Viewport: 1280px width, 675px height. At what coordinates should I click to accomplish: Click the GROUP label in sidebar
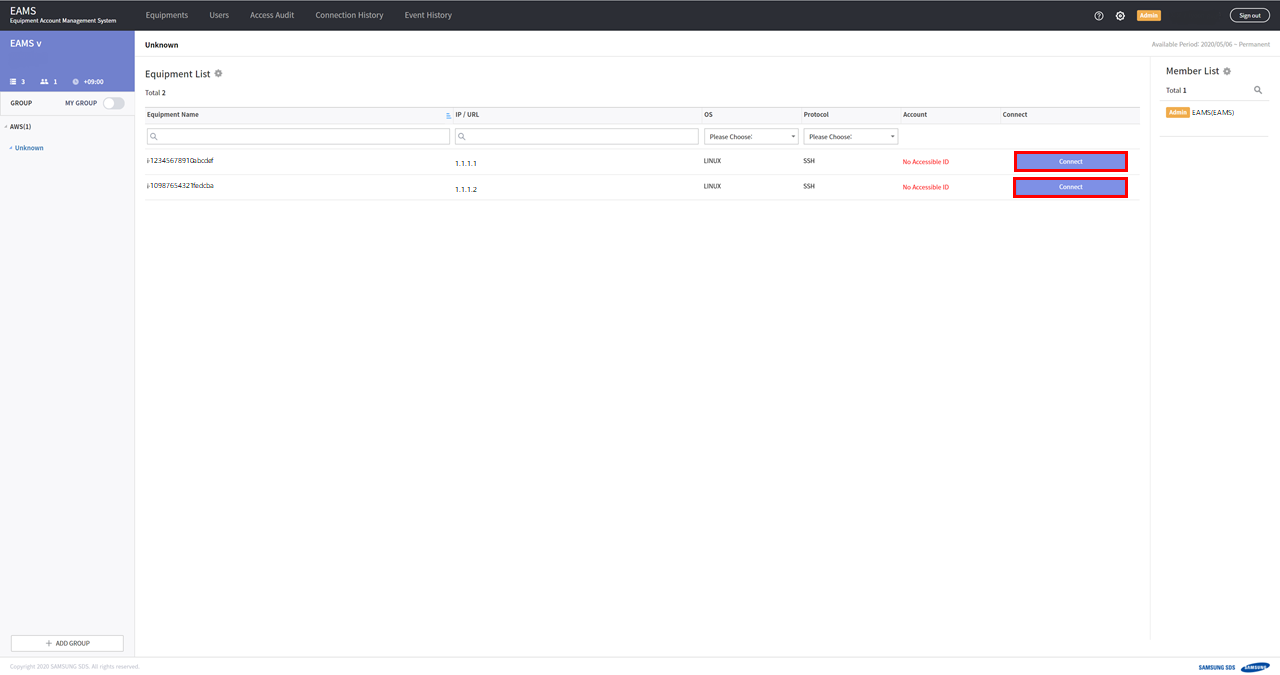21,103
